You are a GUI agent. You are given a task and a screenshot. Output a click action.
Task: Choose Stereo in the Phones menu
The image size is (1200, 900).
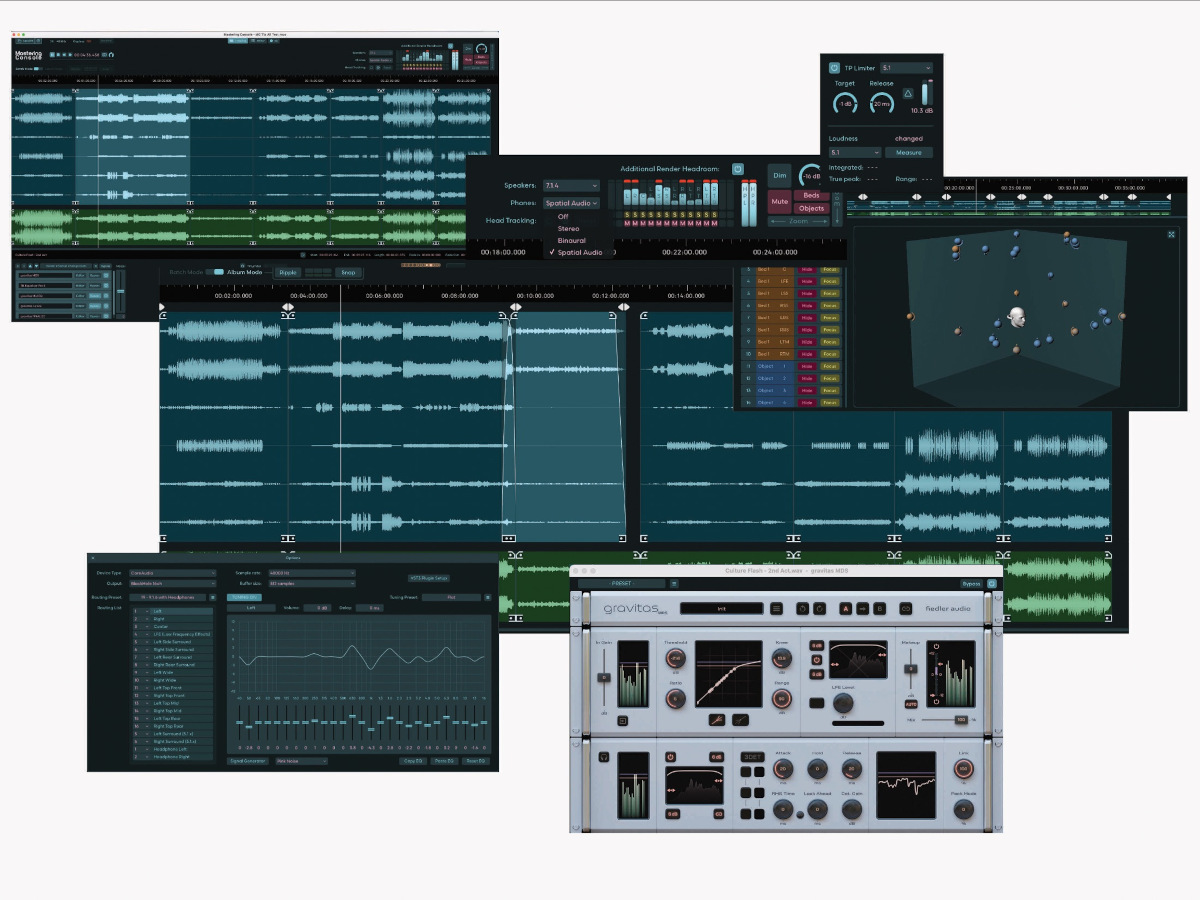[x=568, y=229]
